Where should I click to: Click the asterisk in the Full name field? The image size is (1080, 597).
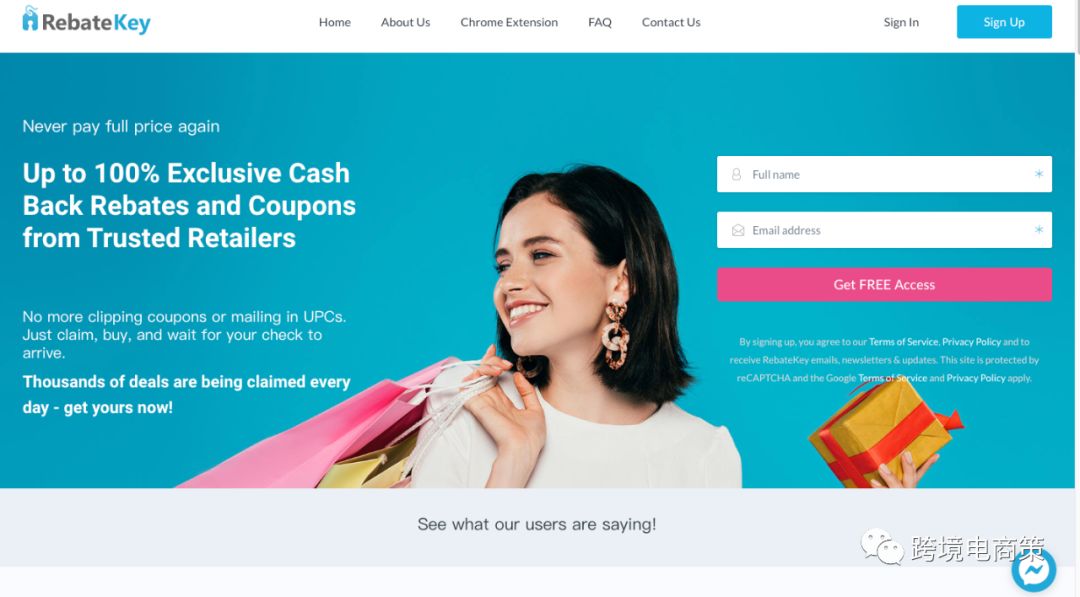pos(1039,174)
